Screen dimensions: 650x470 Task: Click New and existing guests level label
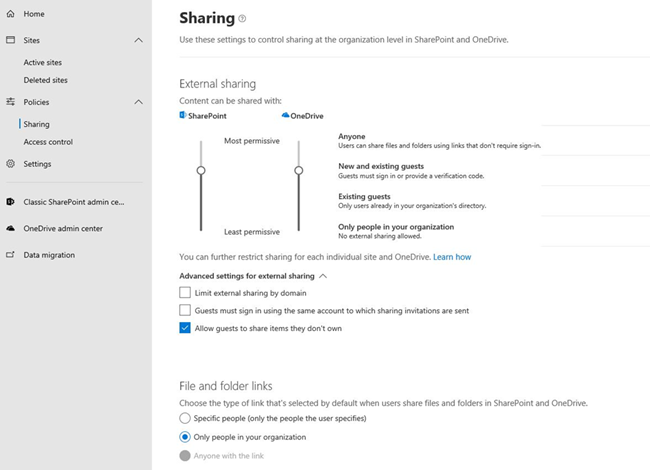pos(381,166)
